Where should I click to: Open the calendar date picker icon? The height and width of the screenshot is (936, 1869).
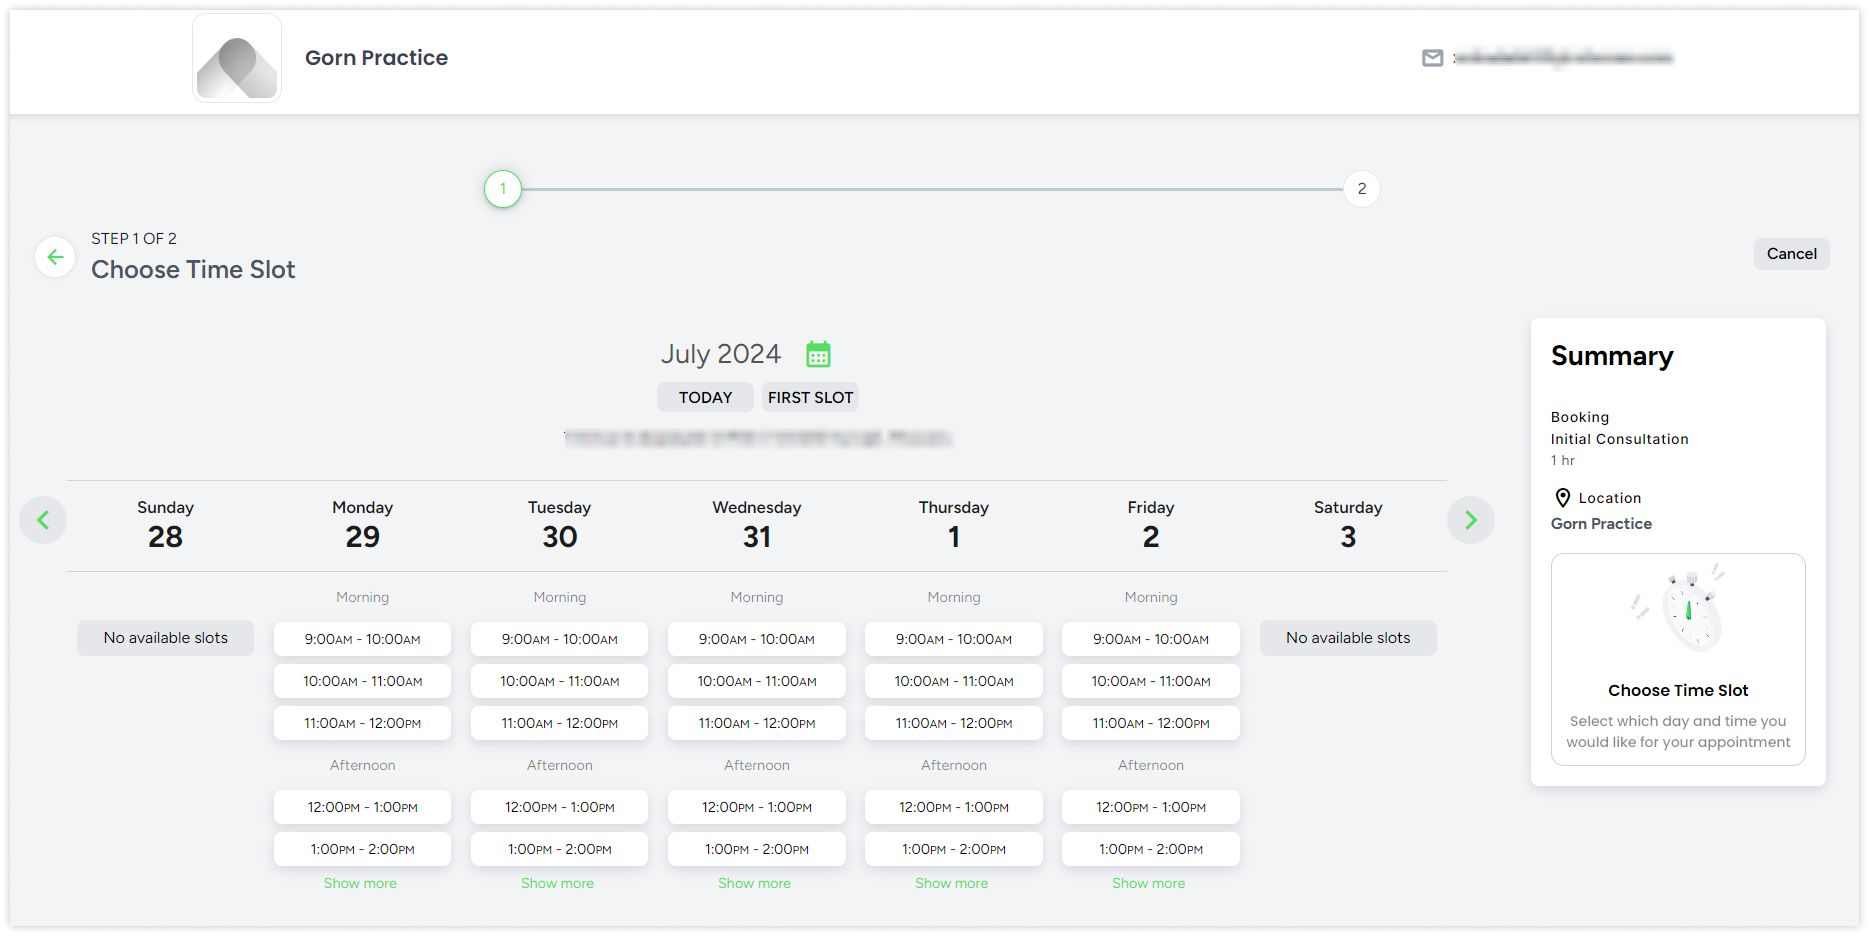click(818, 354)
